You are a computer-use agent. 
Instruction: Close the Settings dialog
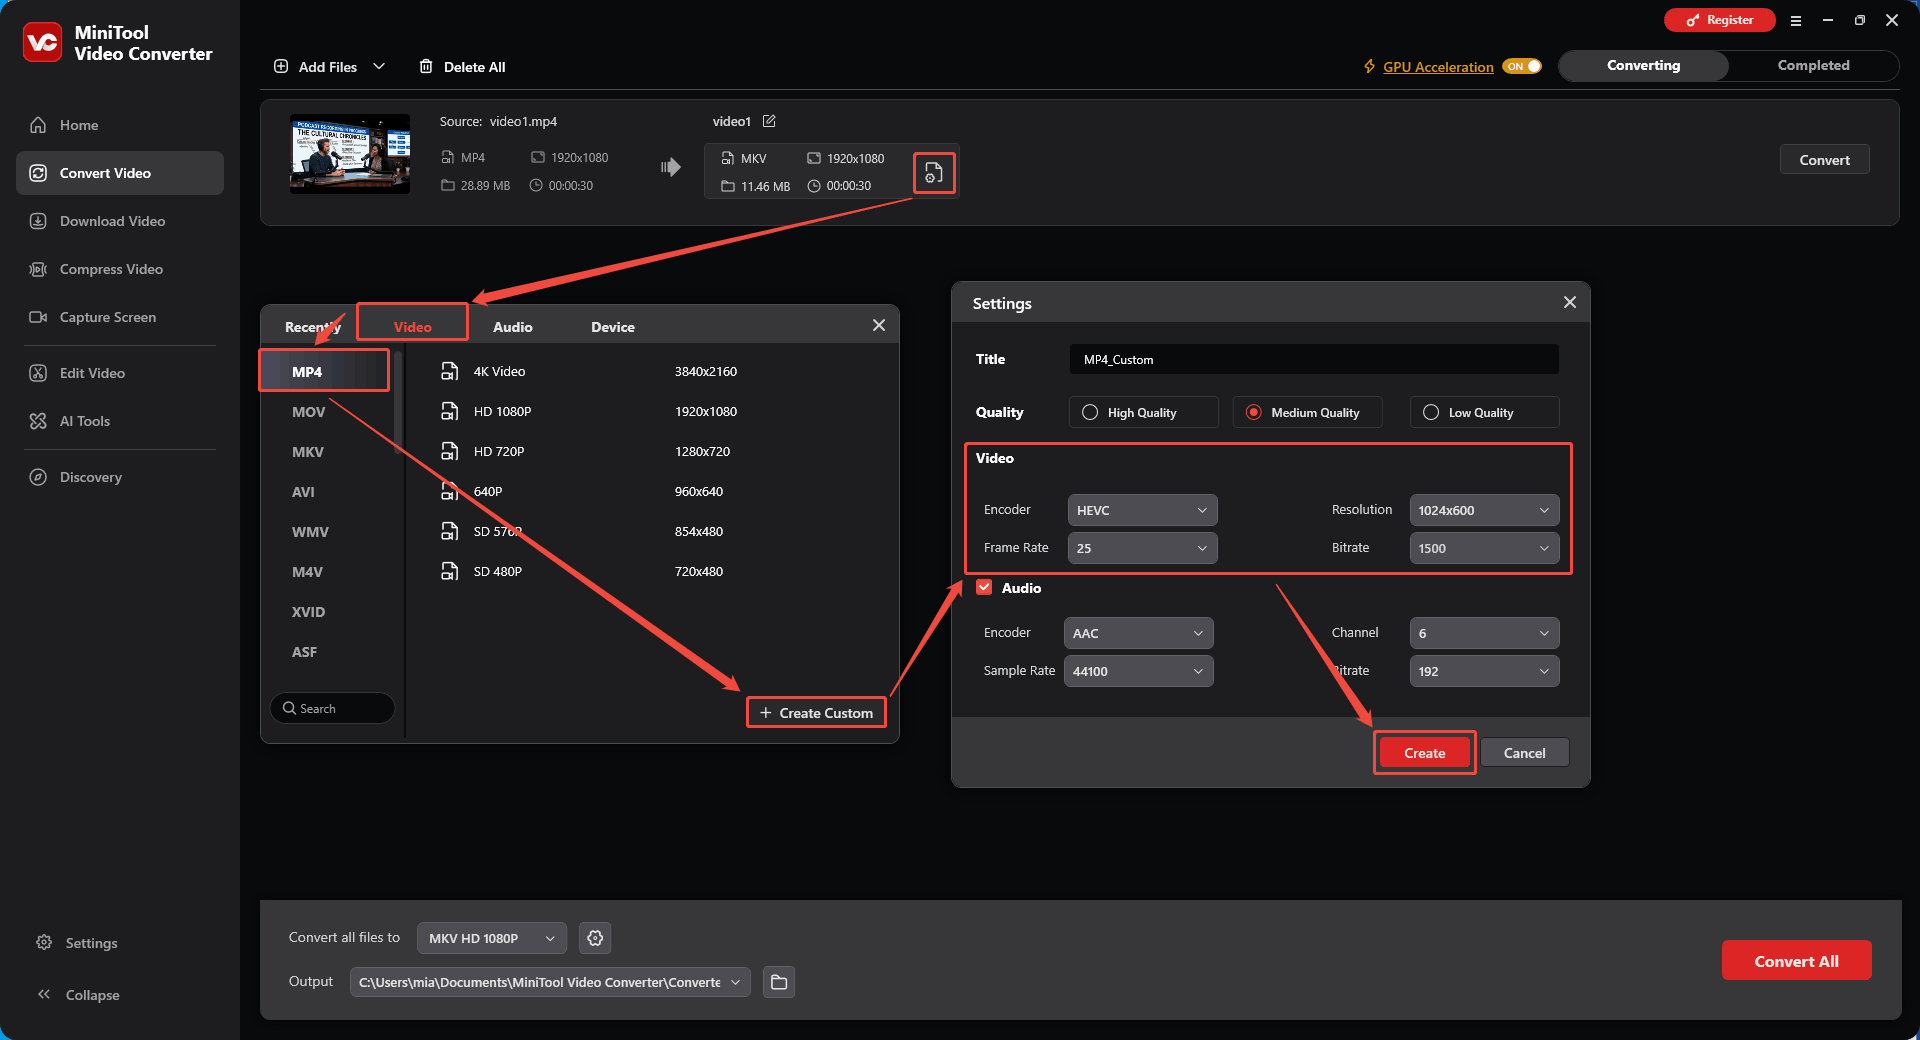click(1570, 302)
